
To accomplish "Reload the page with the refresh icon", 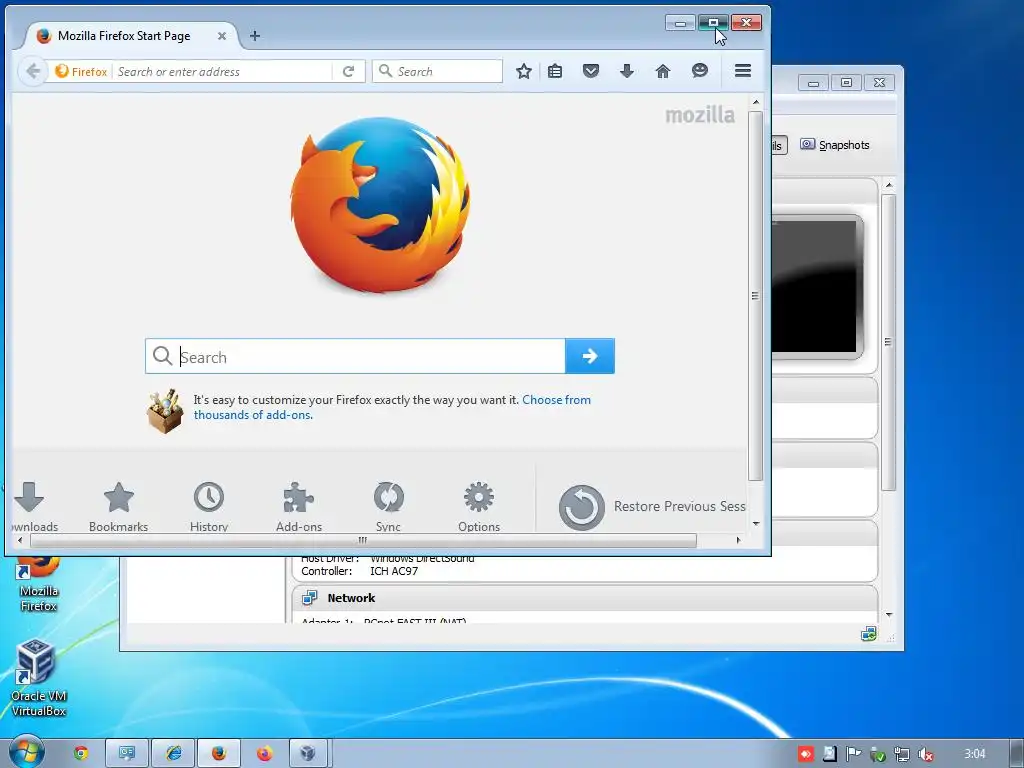I will (x=348, y=71).
